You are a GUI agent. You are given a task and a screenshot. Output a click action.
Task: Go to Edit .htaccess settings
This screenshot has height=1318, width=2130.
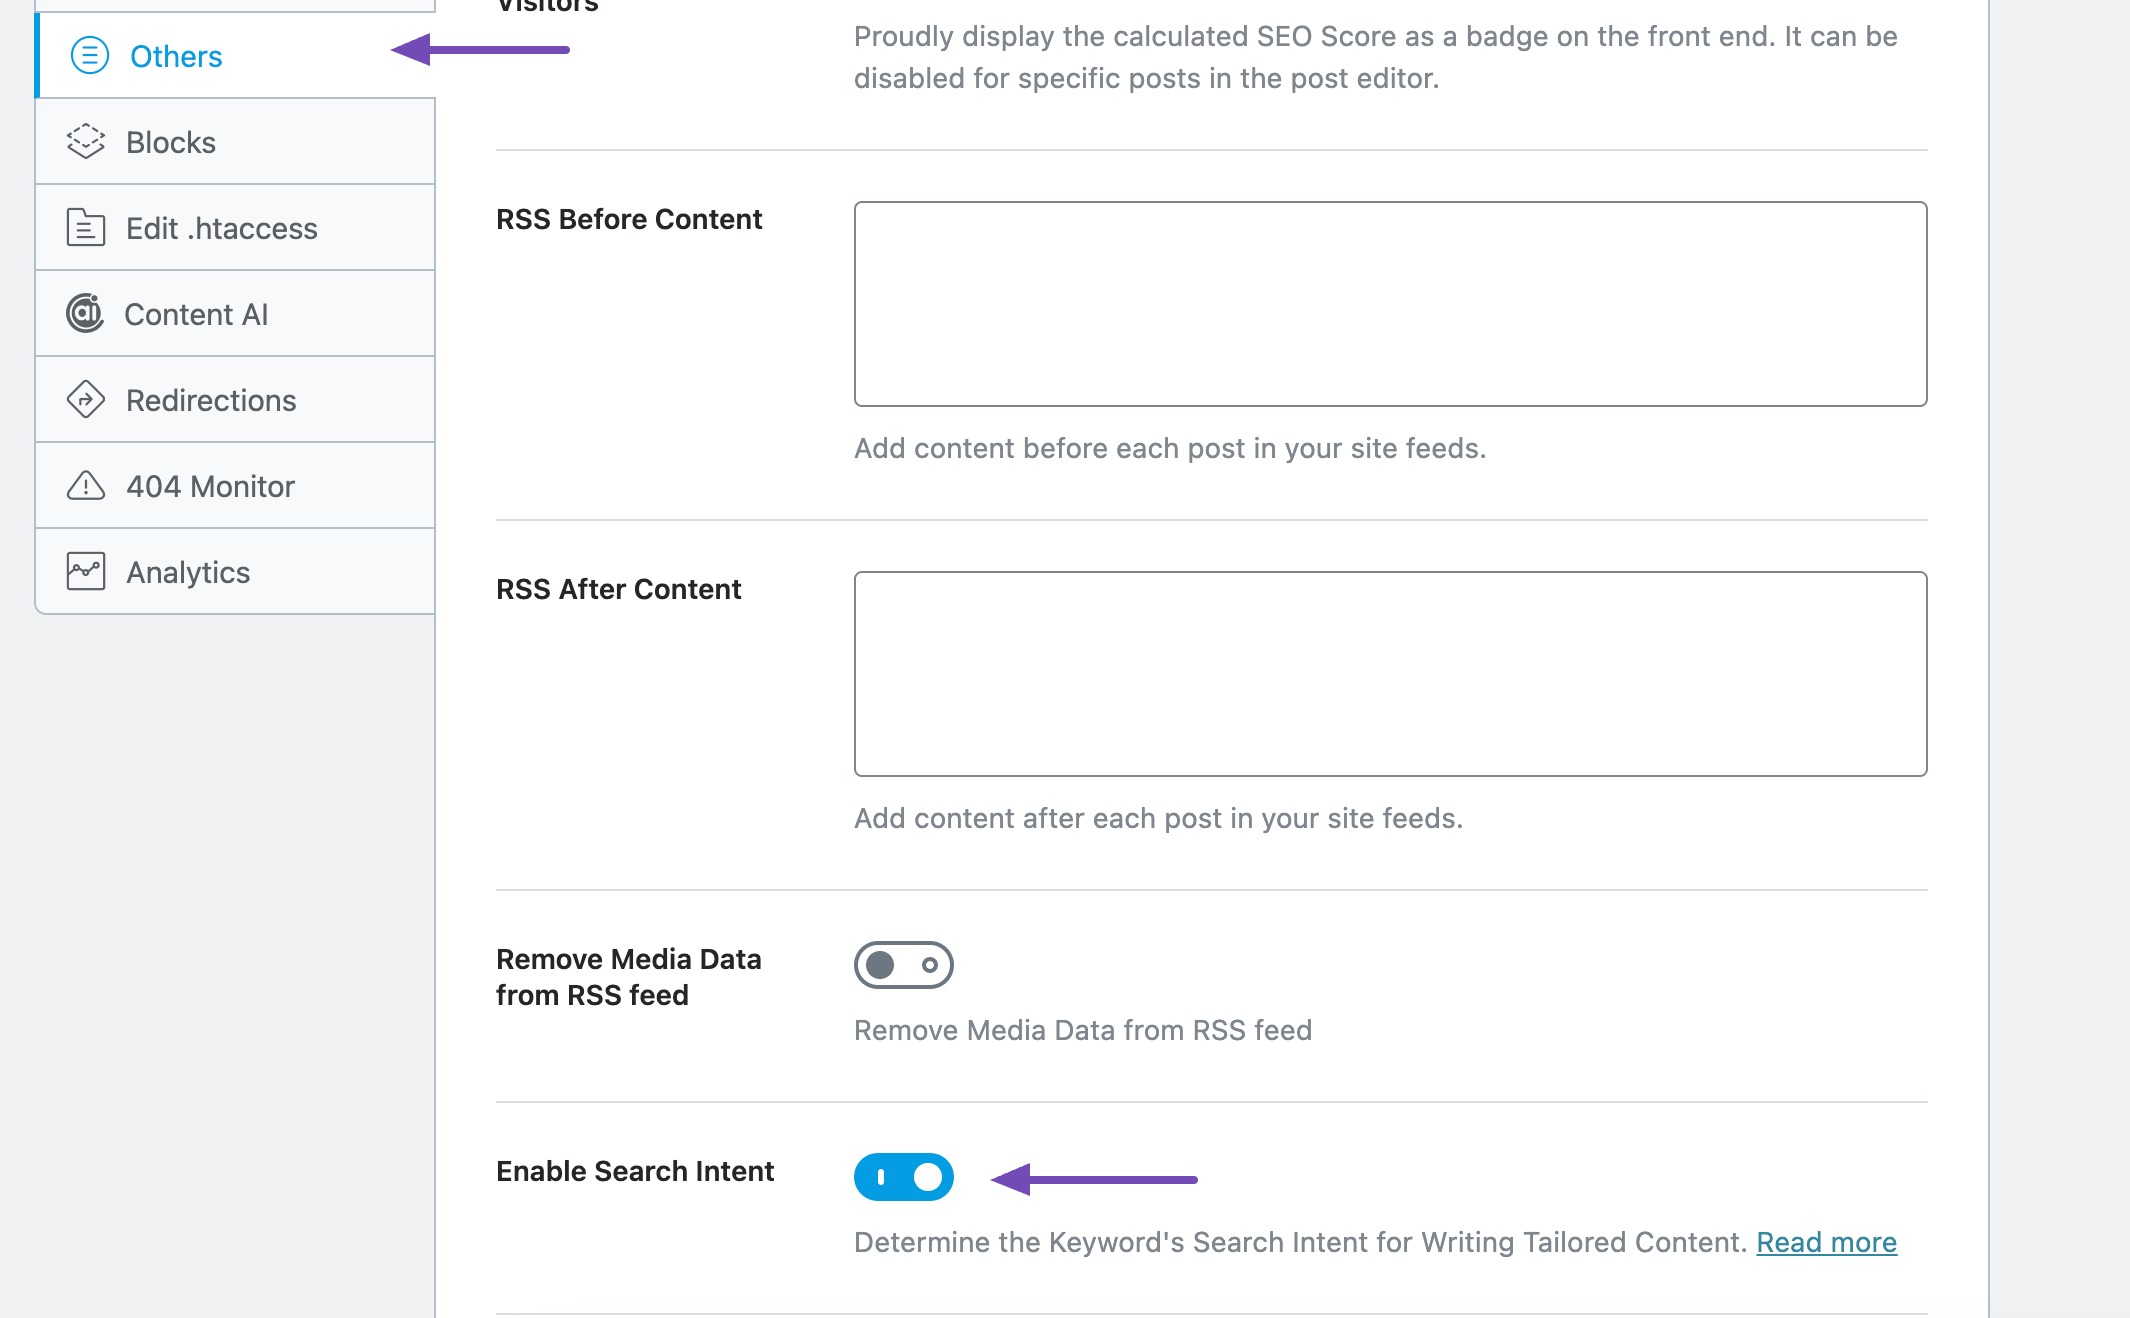tap(221, 228)
